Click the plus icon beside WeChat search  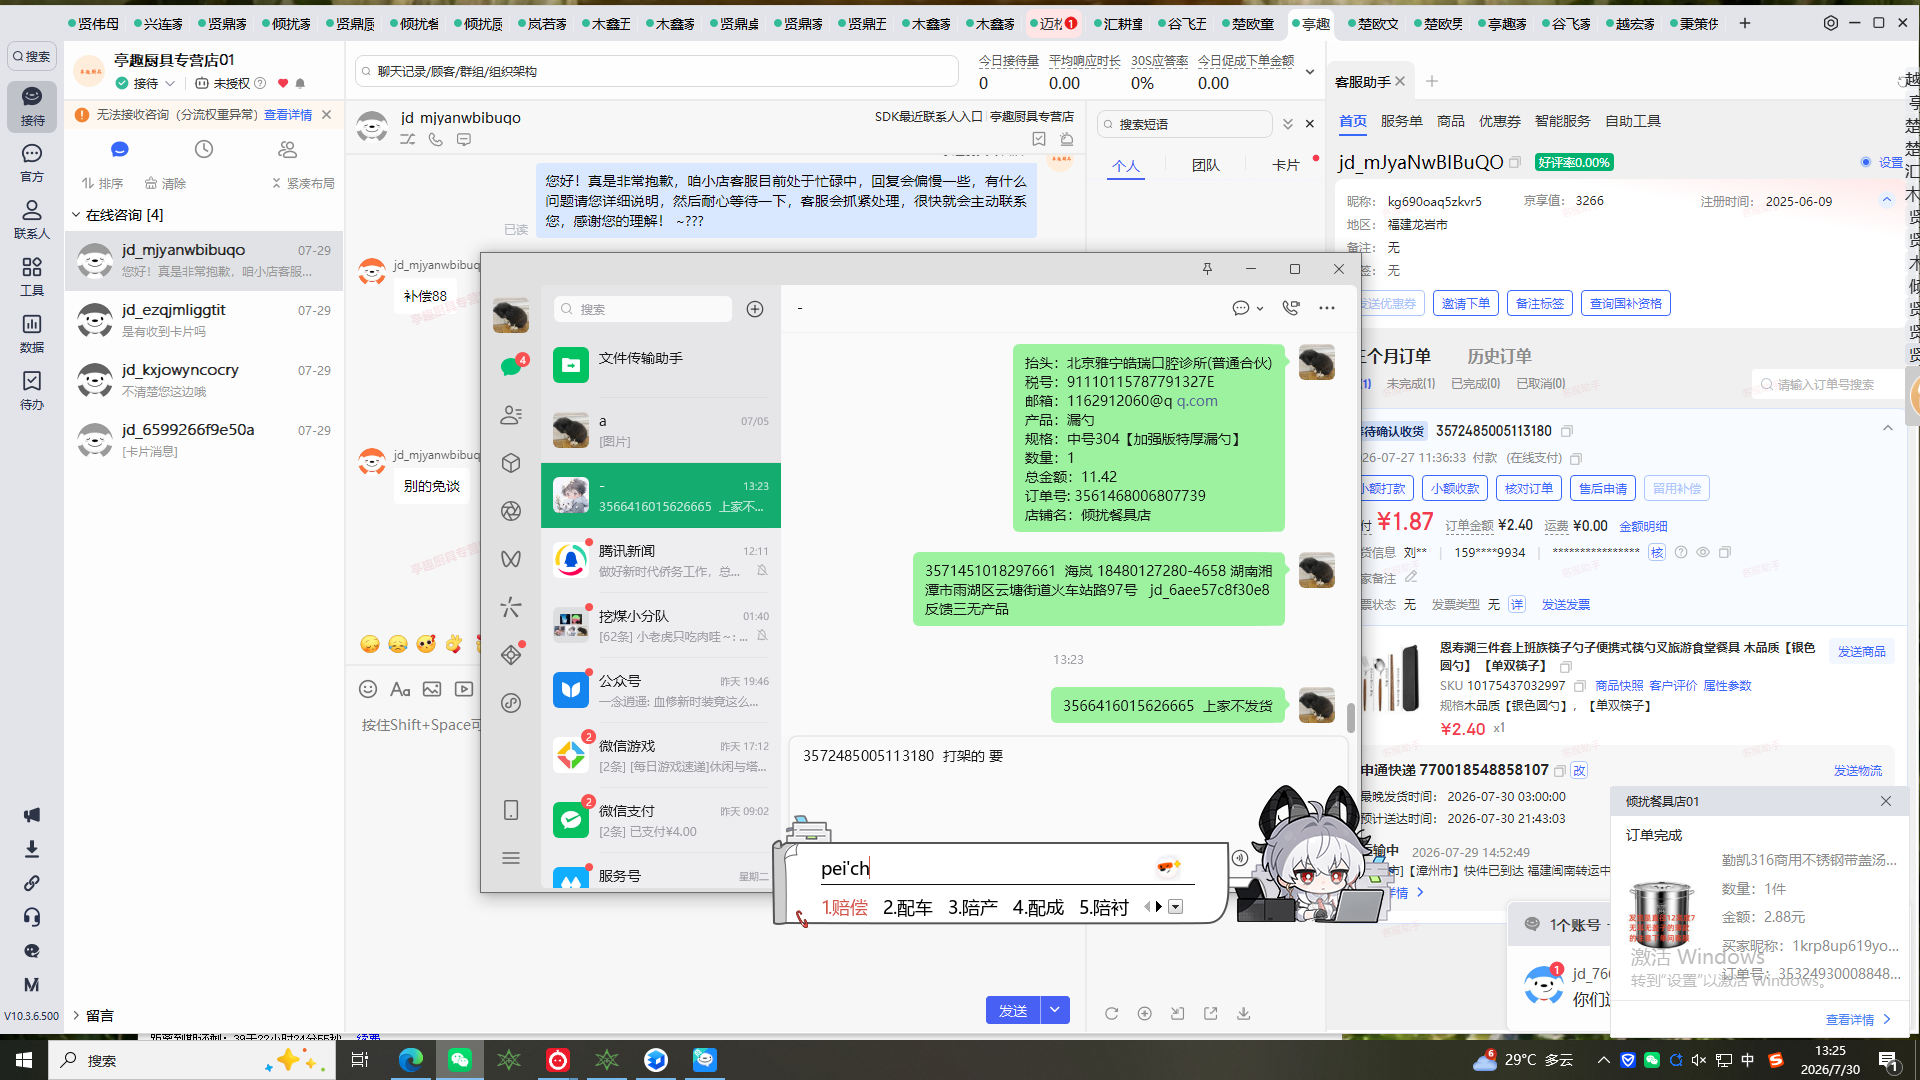[x=755, y=309]
